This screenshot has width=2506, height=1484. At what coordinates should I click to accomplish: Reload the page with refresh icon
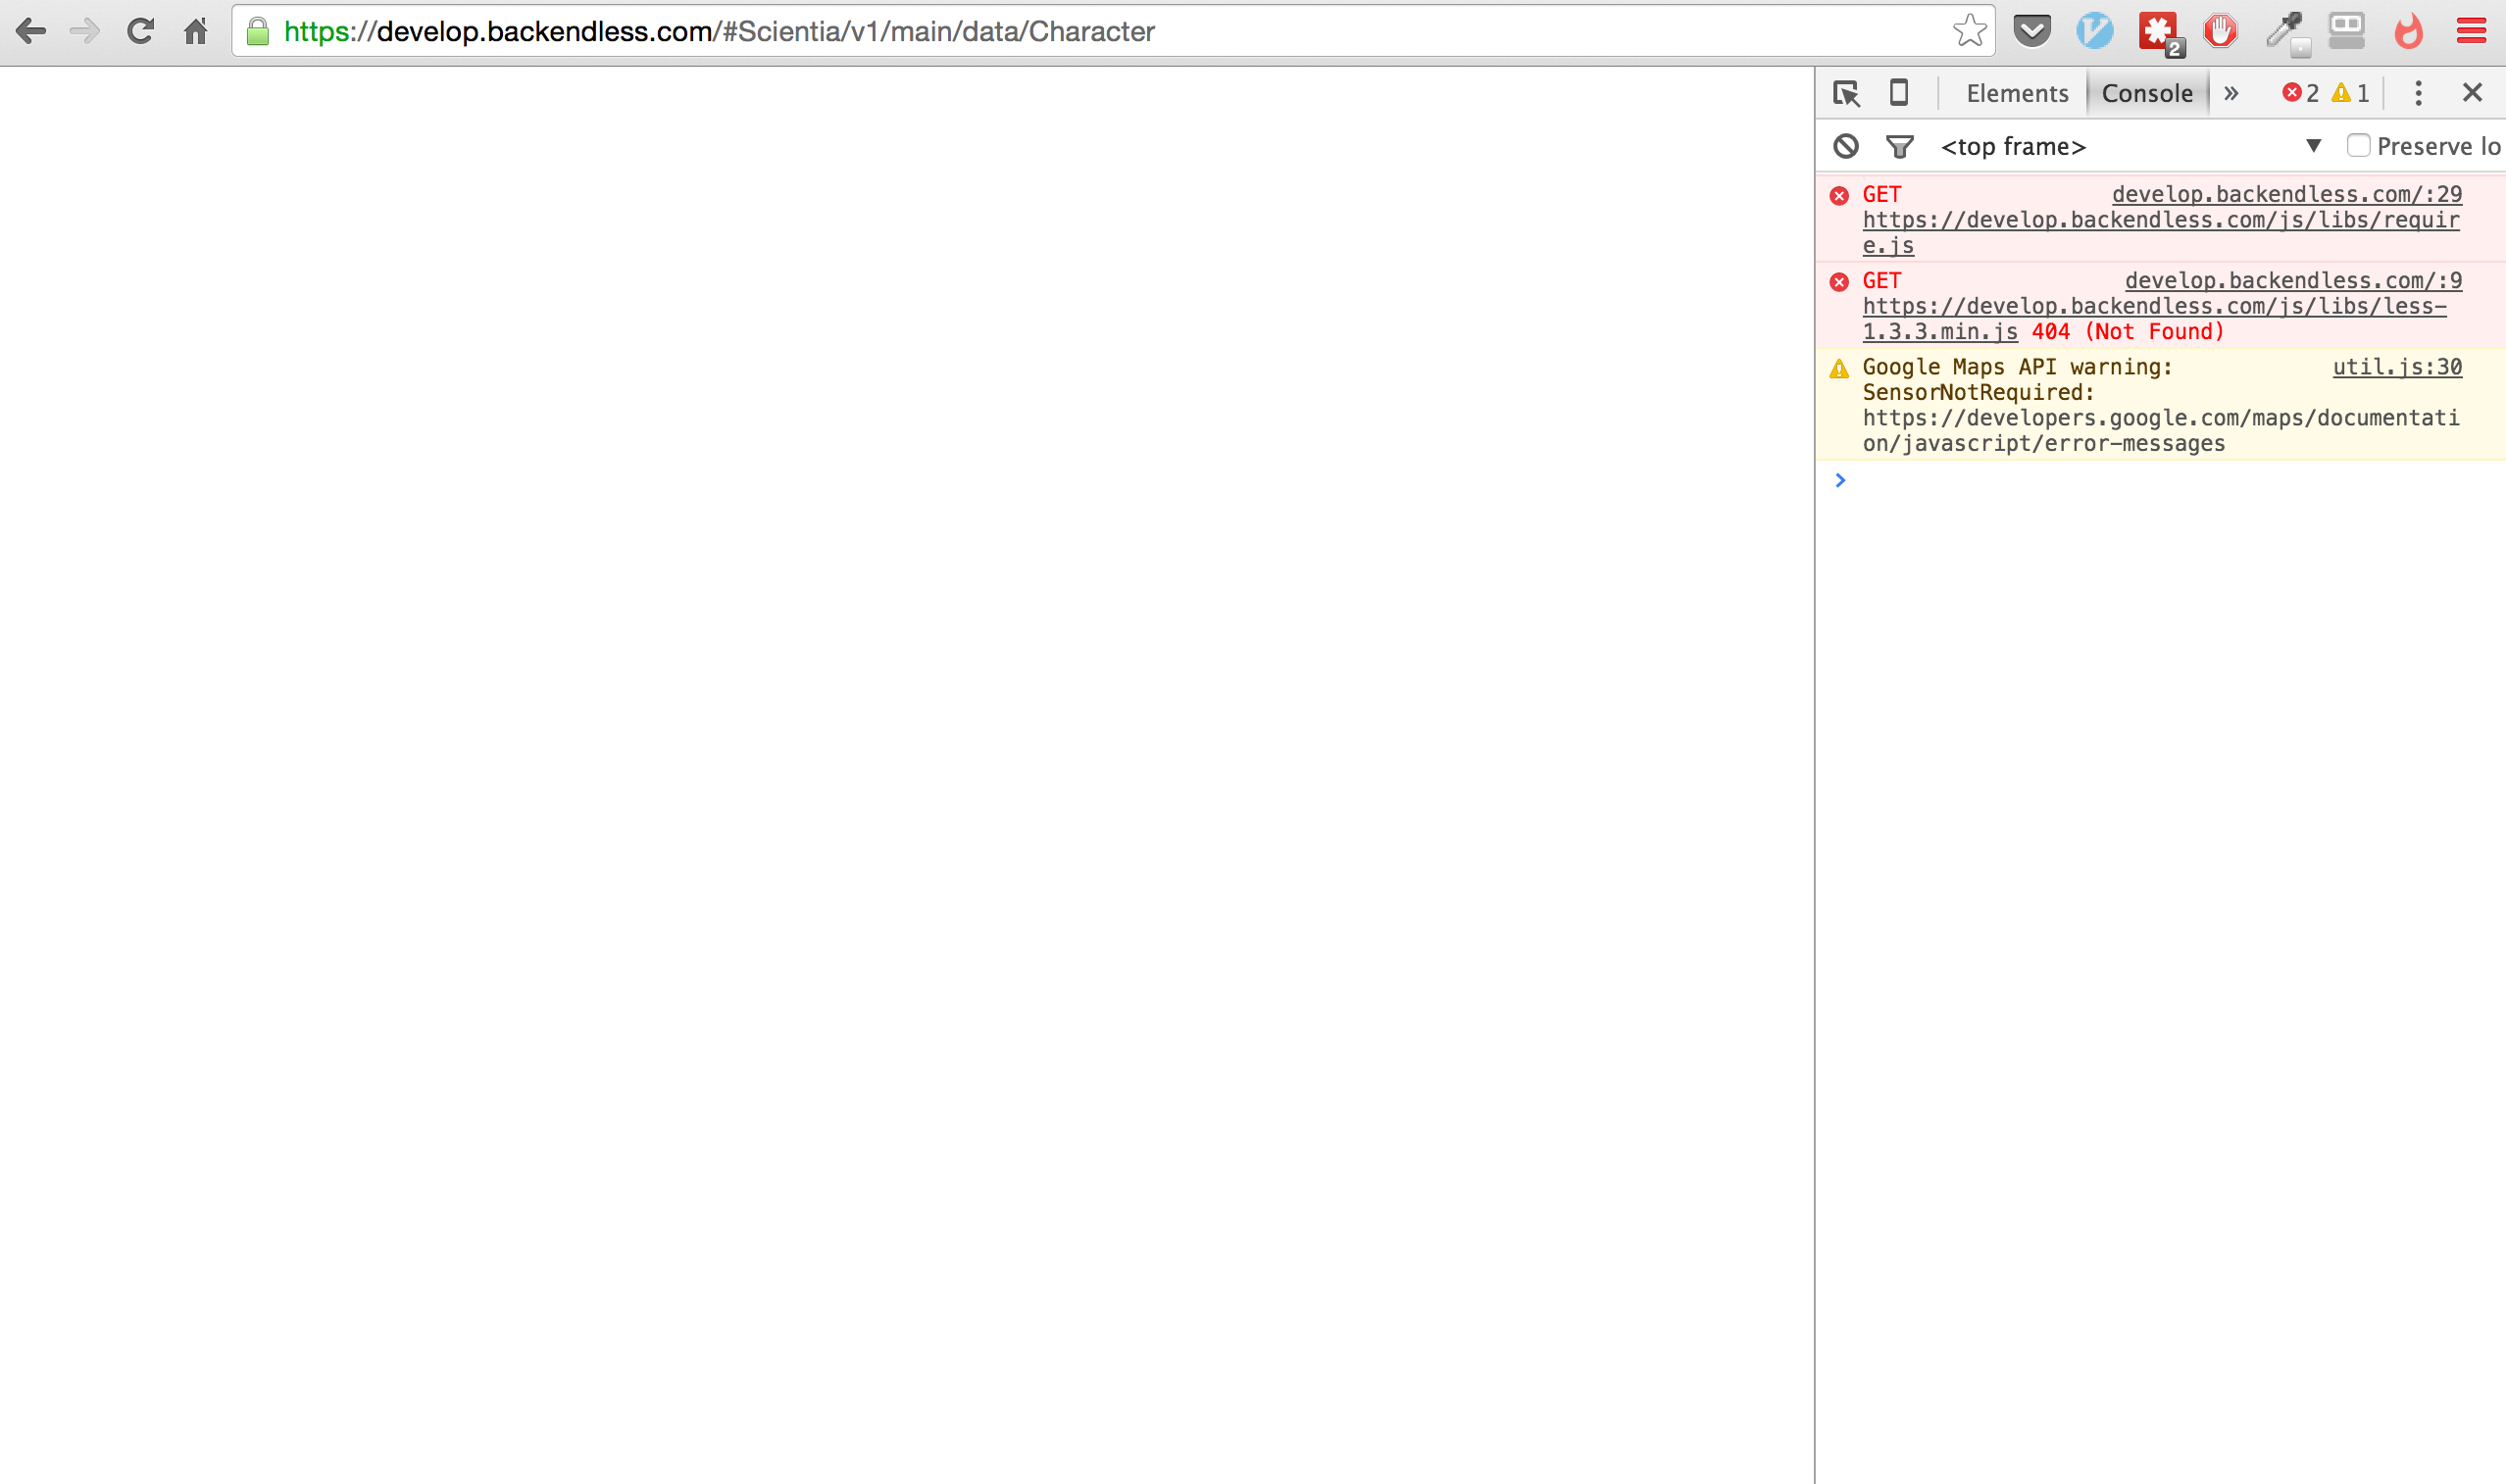tap(140, 31)
